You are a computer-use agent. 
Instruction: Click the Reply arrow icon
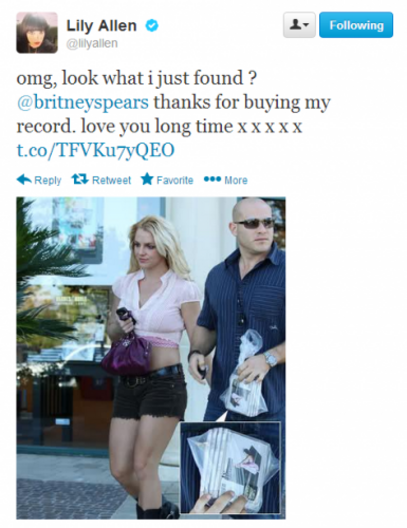tap(24, 179)
